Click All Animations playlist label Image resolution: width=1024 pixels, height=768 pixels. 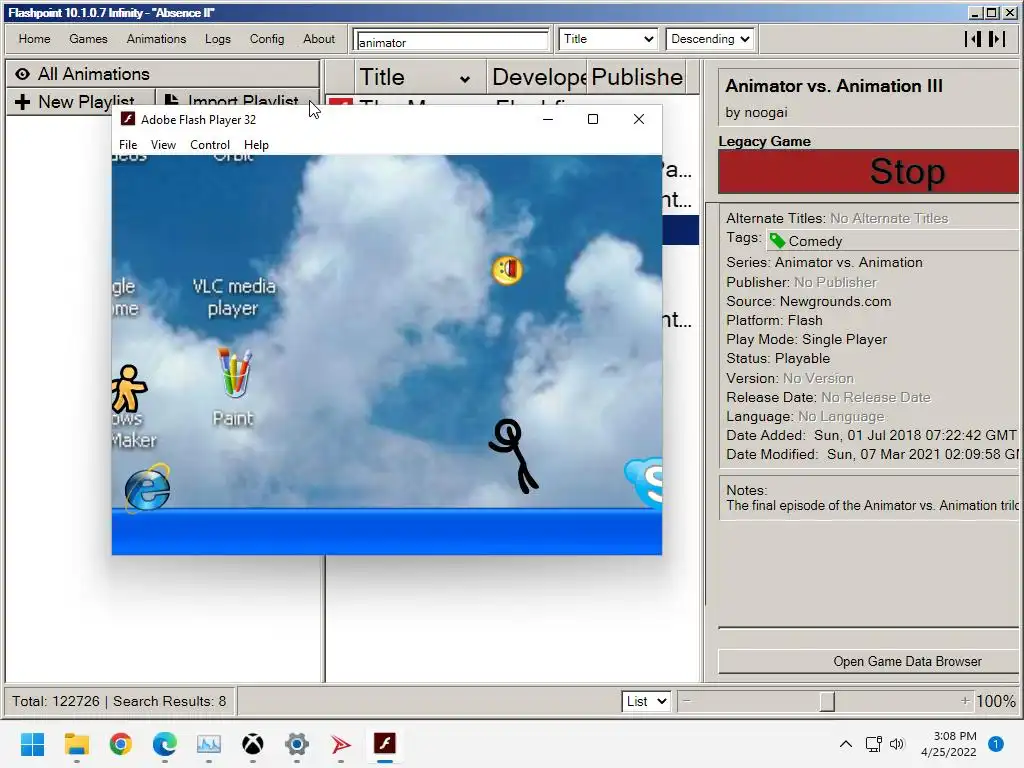93,74
